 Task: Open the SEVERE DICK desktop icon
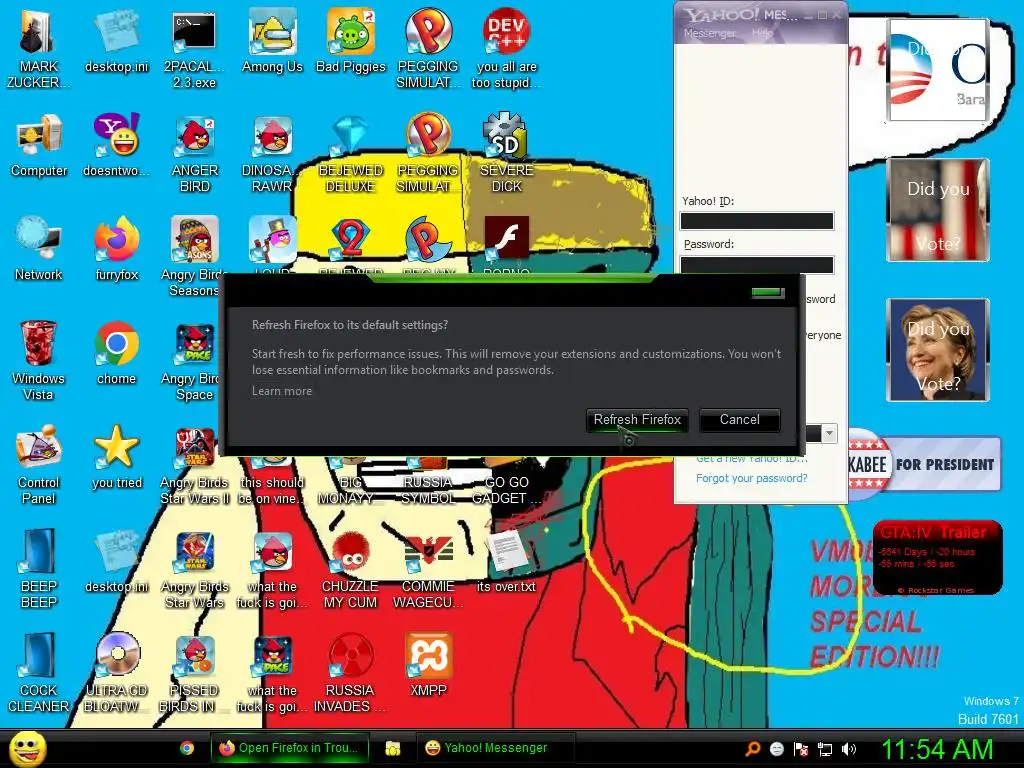pyautogui.click(x=506, y=153)
